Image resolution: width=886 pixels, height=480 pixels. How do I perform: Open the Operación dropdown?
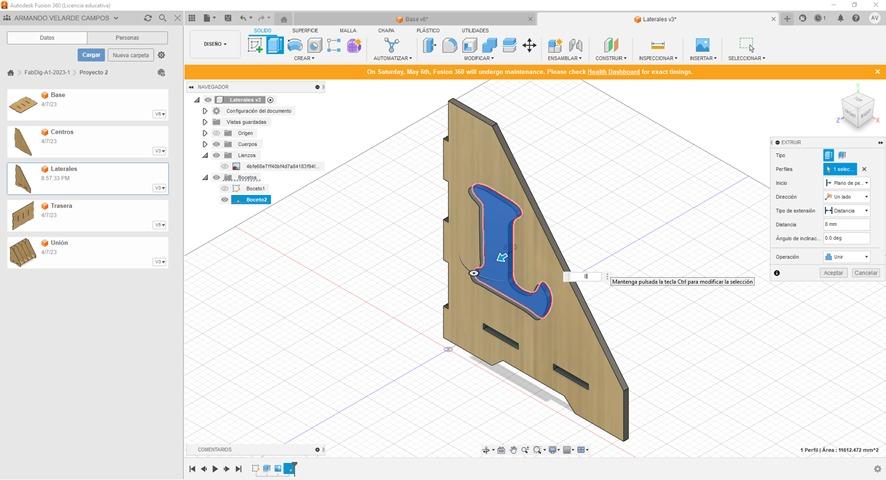[846, 257]
